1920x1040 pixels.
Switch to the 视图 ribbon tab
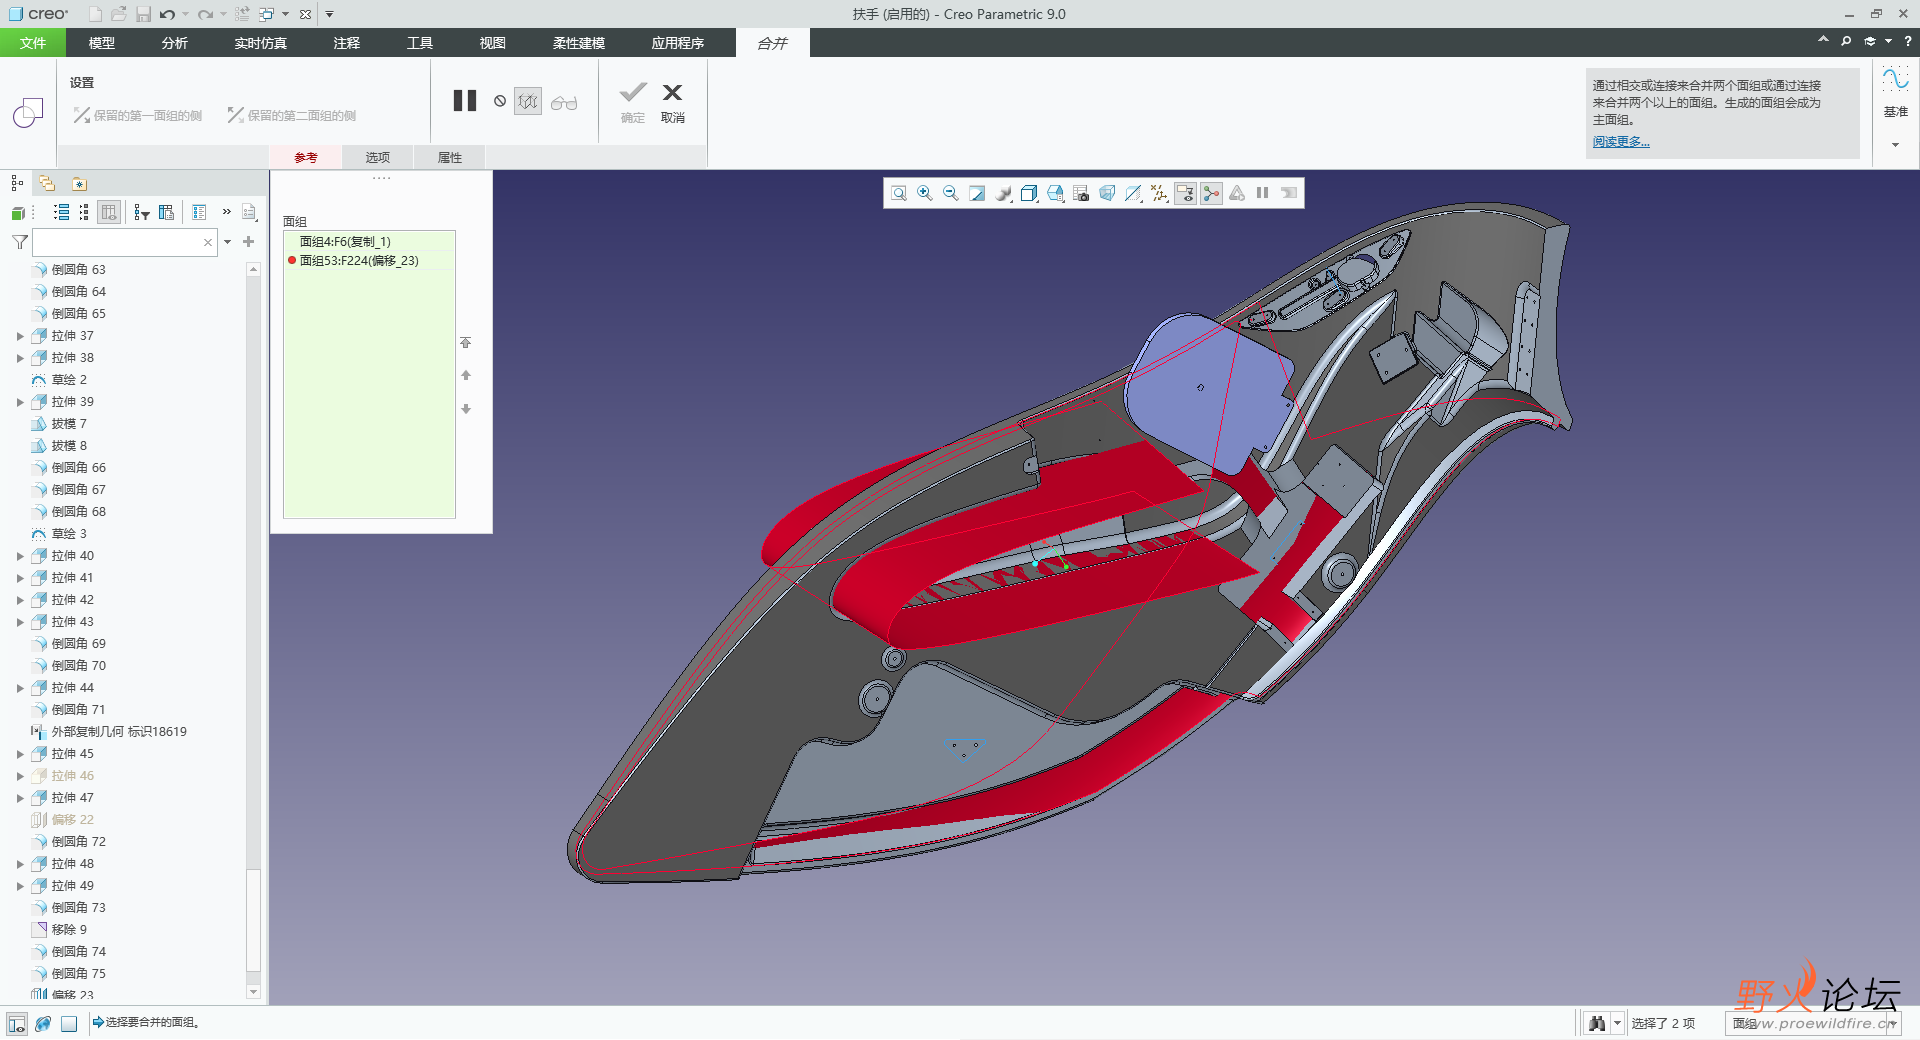tap(493, 43)
